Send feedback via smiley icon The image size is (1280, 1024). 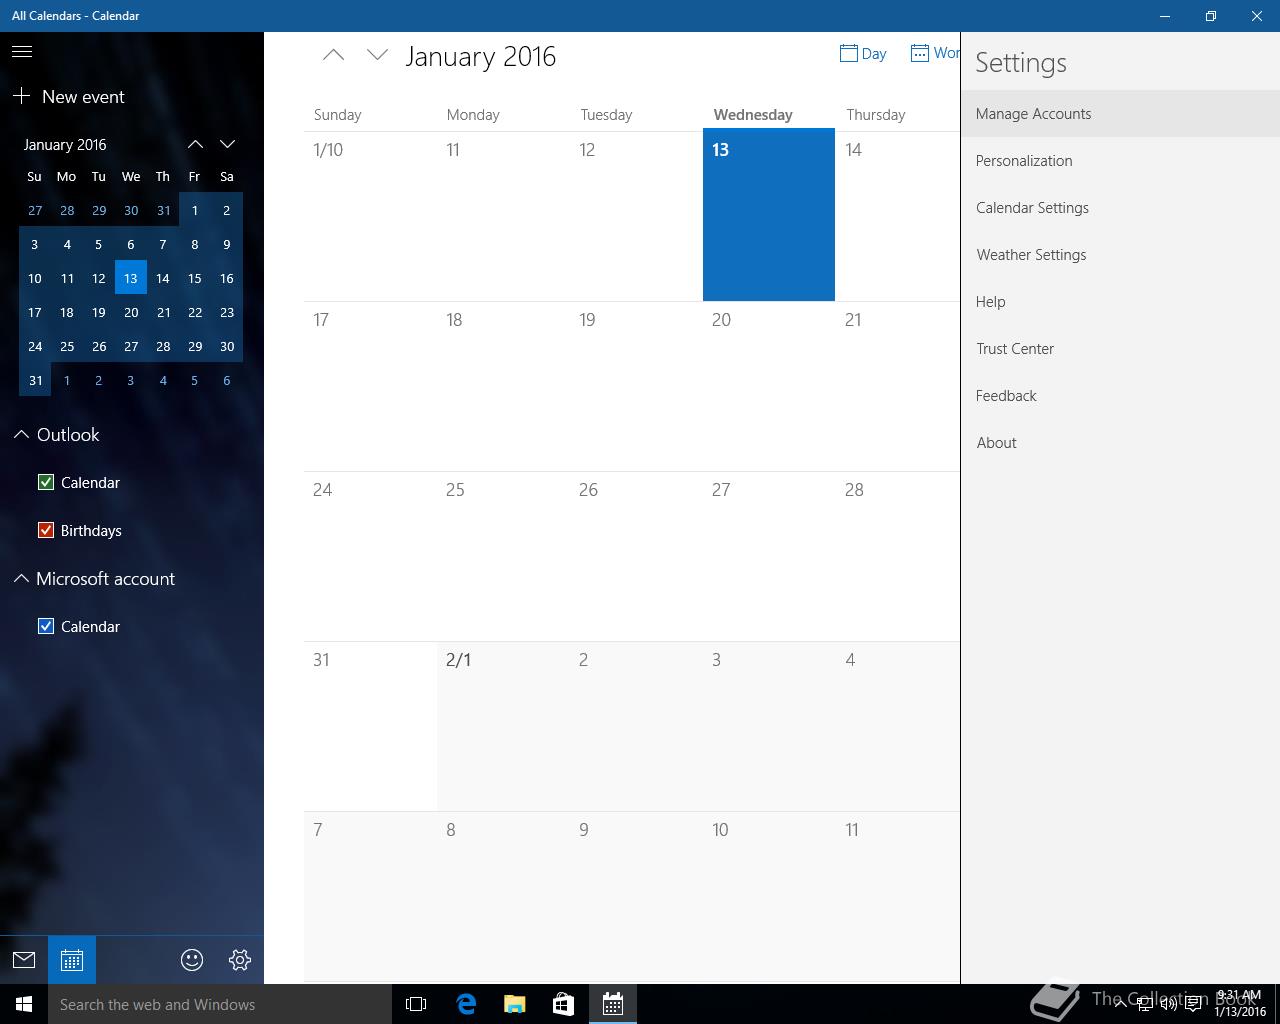tap(192, 960)
